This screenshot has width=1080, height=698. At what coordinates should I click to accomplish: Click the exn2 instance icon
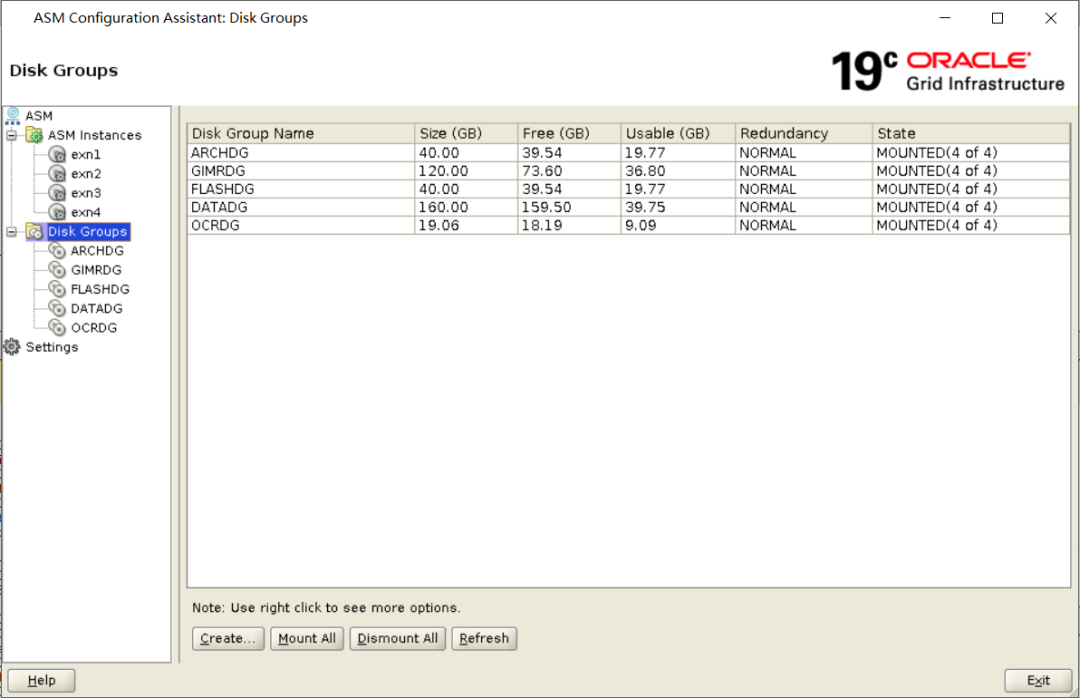click(58, 174)
